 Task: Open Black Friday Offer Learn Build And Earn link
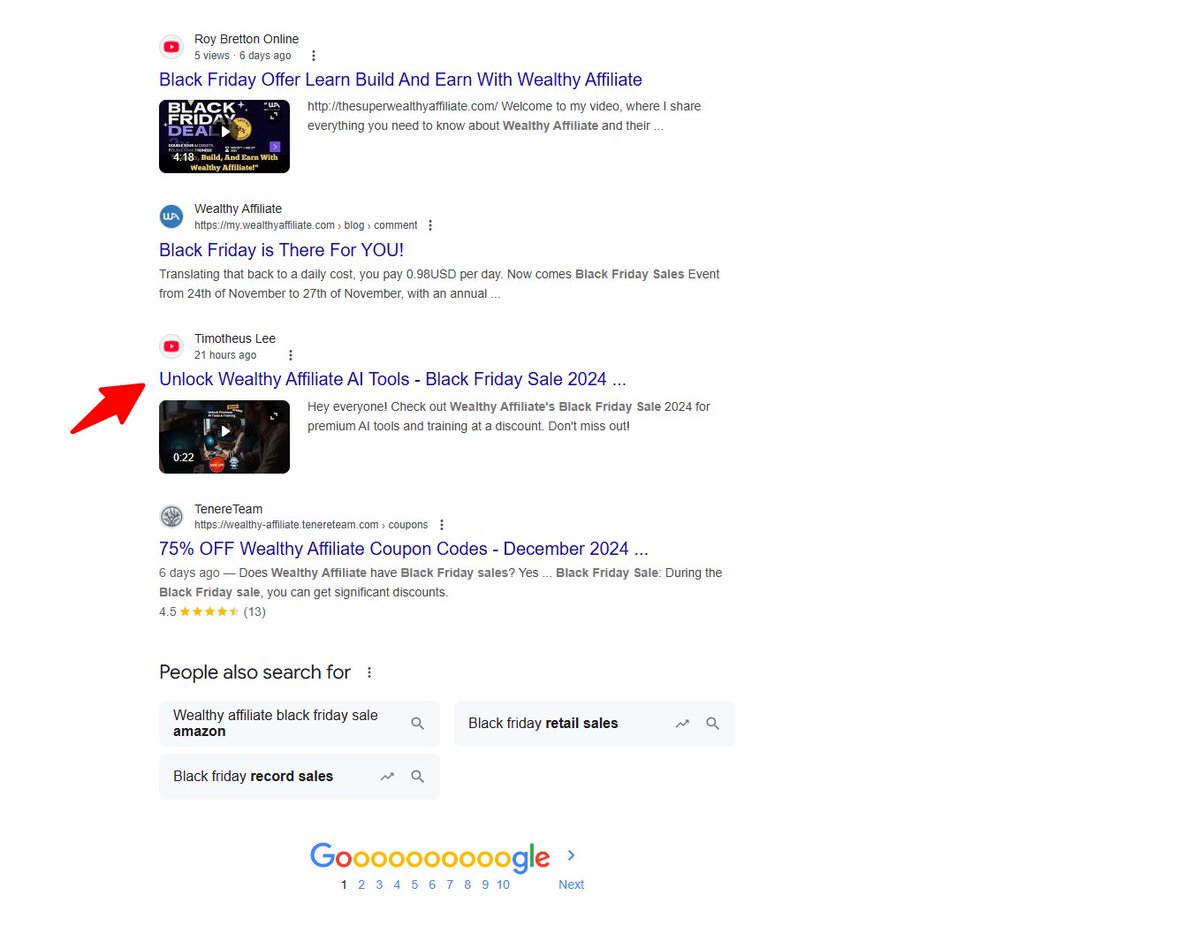click(x=400, y=80)
